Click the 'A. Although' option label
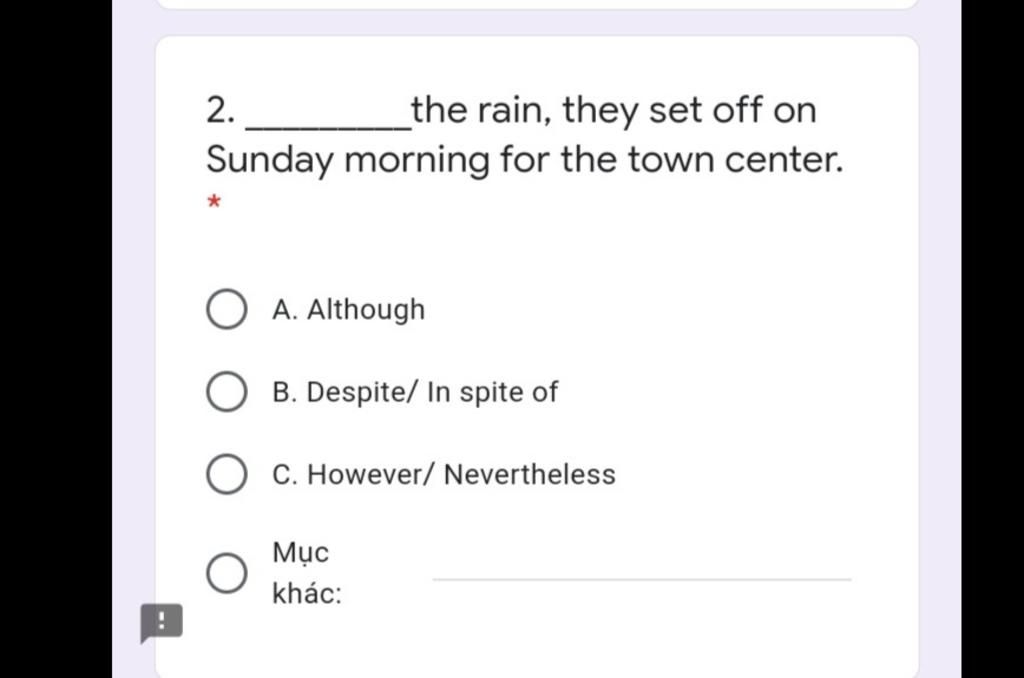The width and height of the screenshot is (1024, 678). (x=348, y=310)
